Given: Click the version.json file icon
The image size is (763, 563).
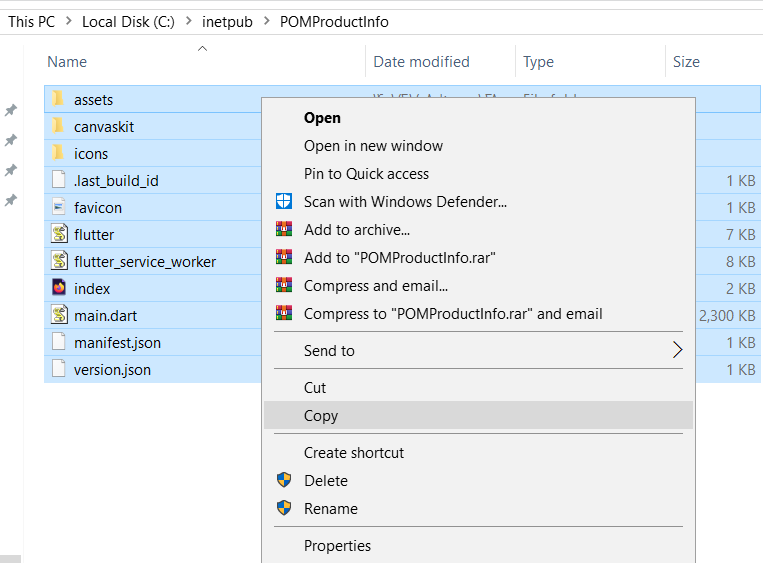Looking at the screenshot, I should point(58,369).
